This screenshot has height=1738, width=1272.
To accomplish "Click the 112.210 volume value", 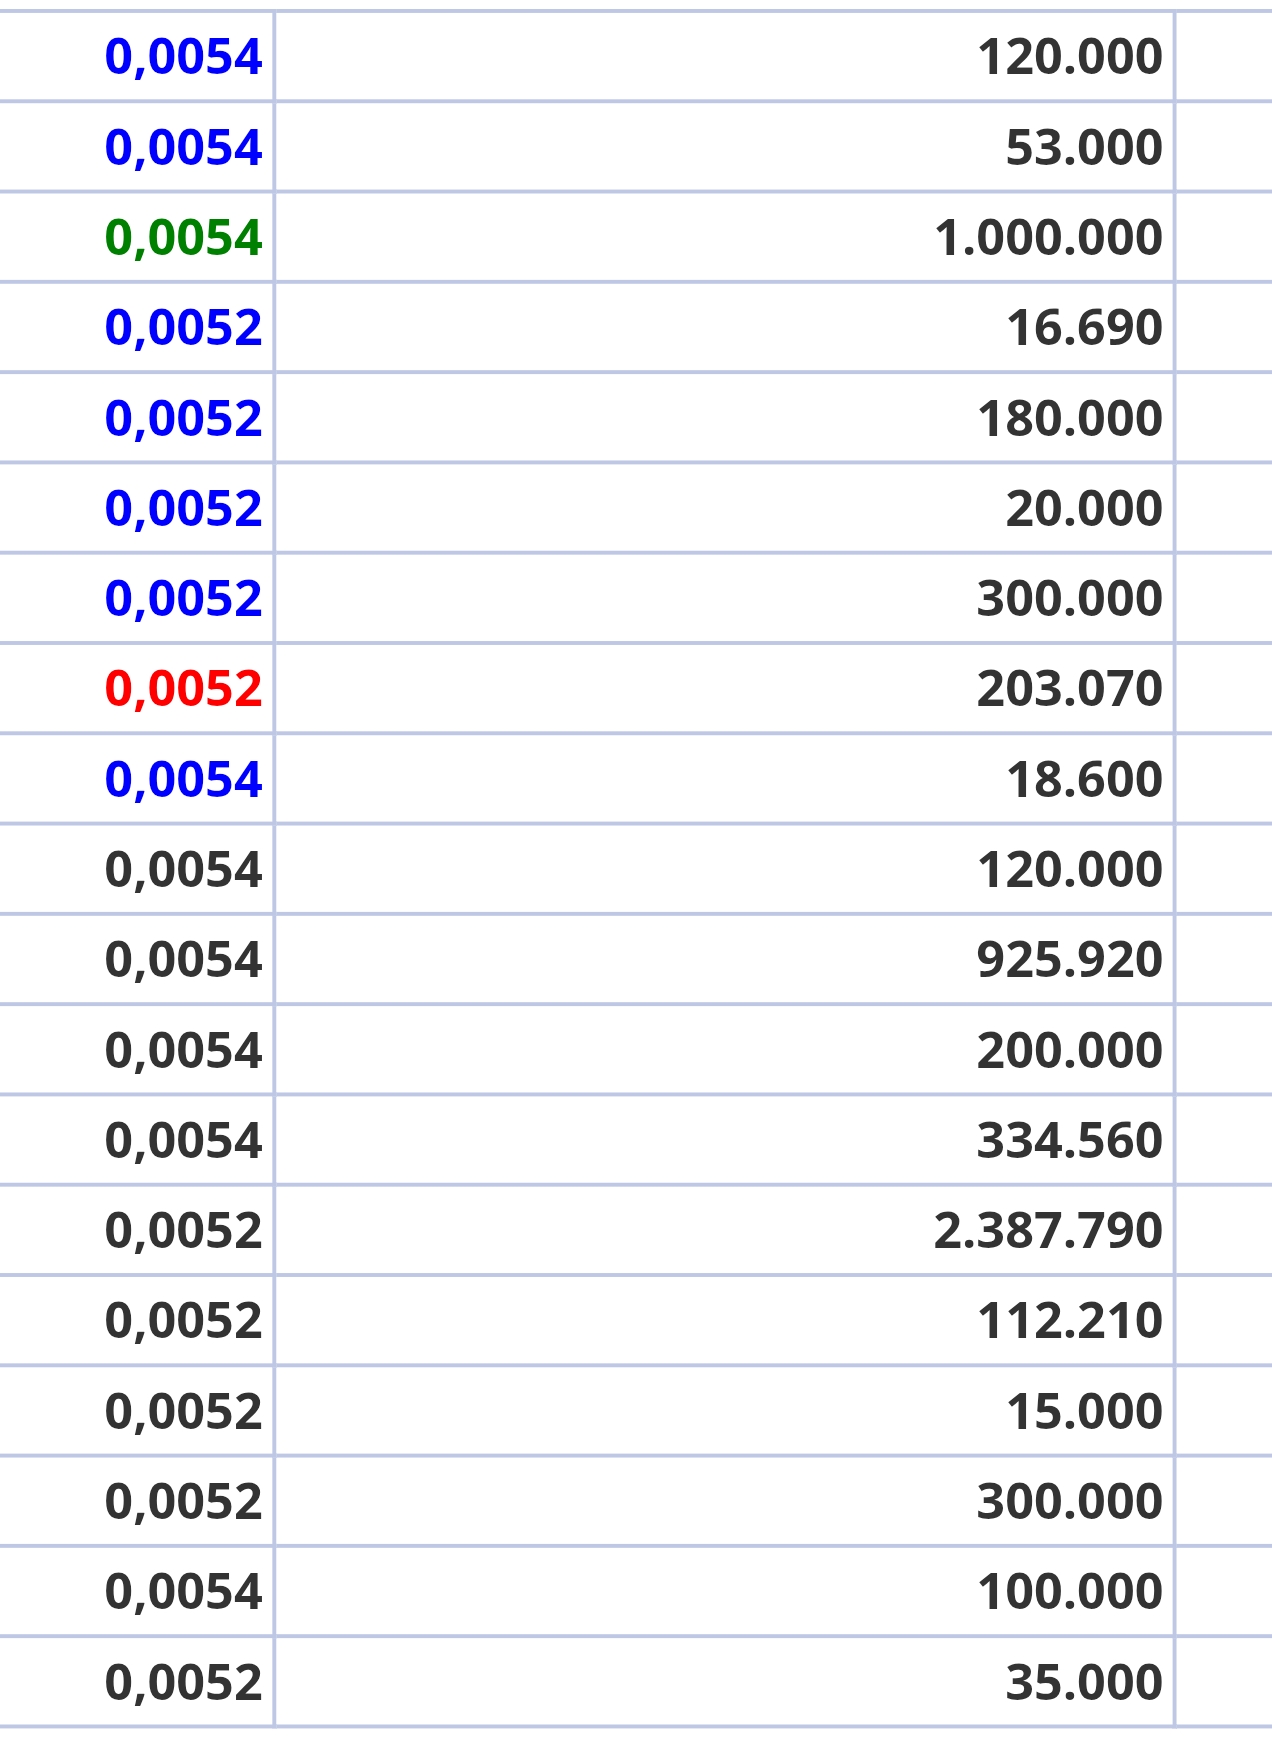I will (x=1069, y=1321).
